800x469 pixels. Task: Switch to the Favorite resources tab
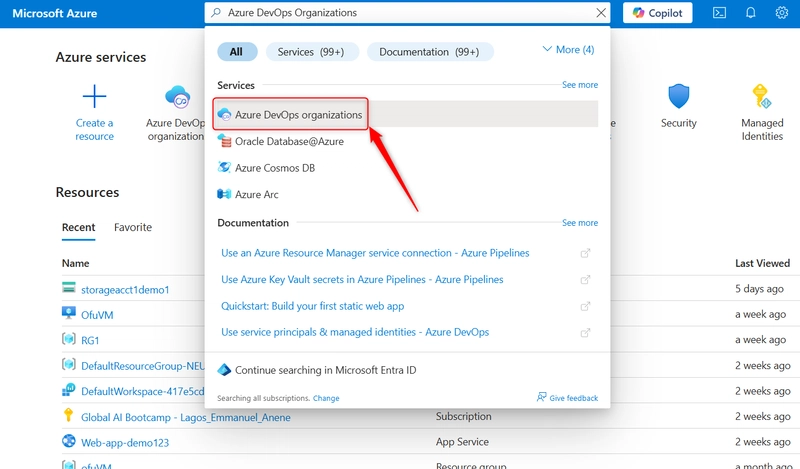coord(133,227)
